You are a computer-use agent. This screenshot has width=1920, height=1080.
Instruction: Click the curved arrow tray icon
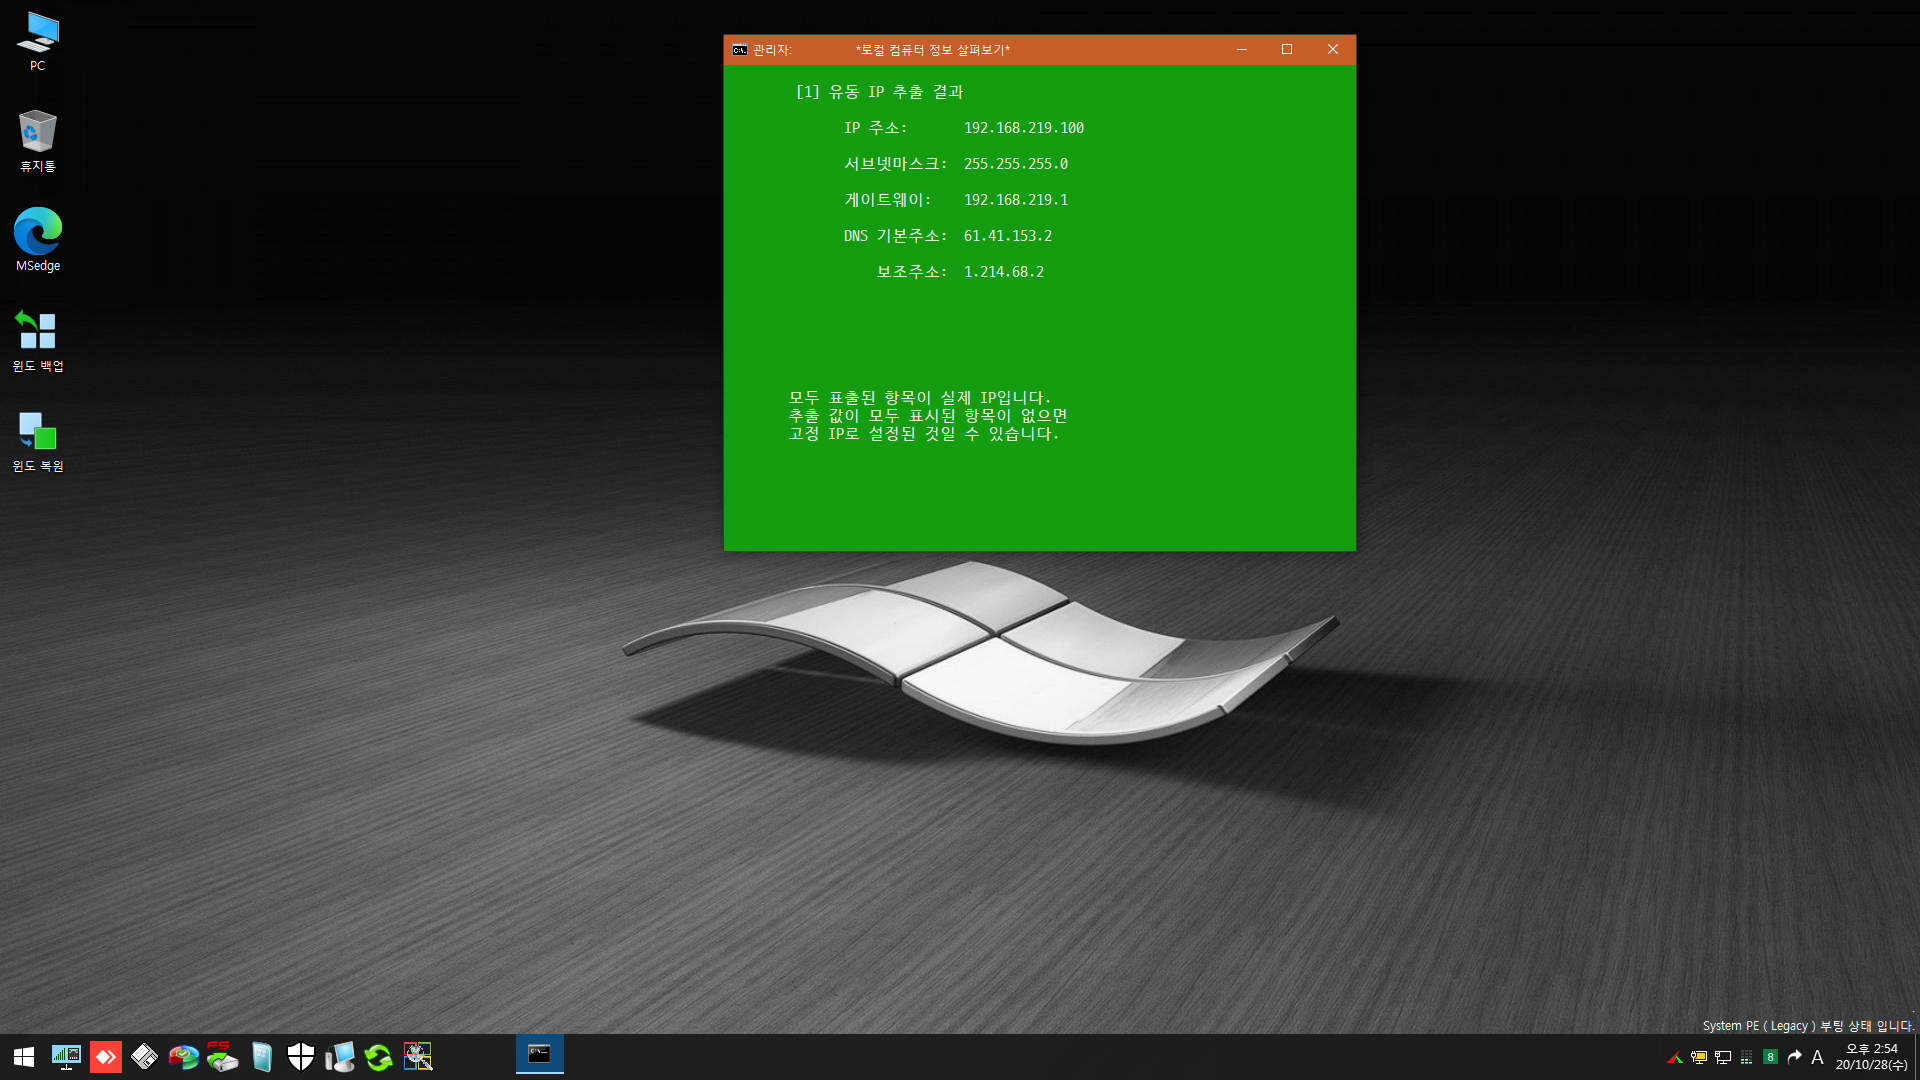coord(1794,1057)
